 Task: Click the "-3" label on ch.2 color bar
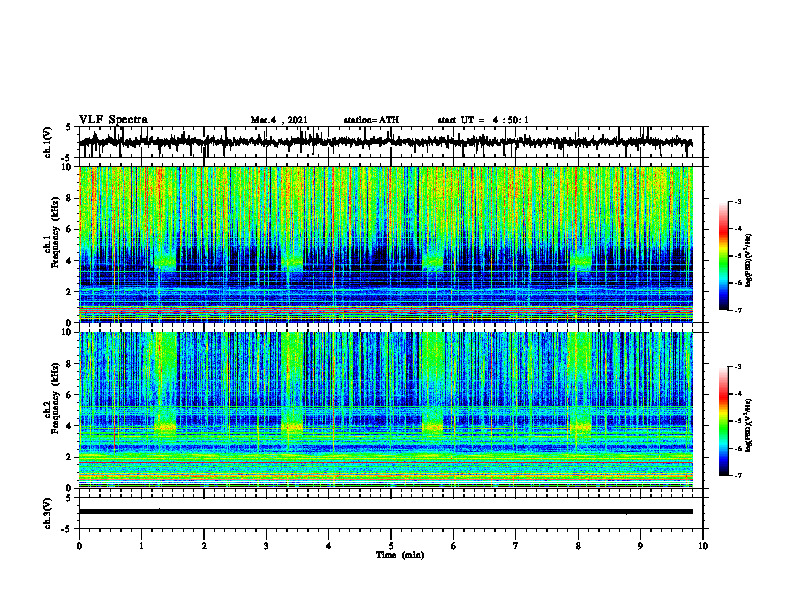(738, 367)
